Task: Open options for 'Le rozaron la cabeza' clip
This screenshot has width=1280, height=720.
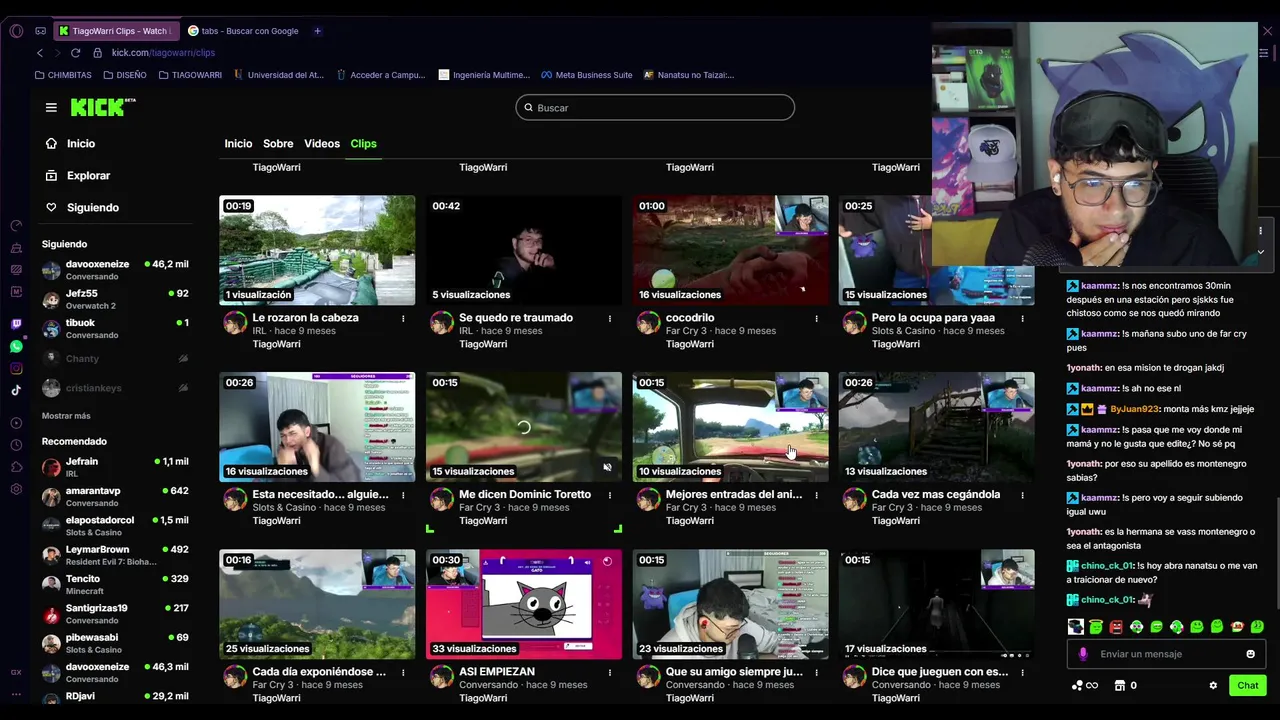Action: (x=403, y=318)
